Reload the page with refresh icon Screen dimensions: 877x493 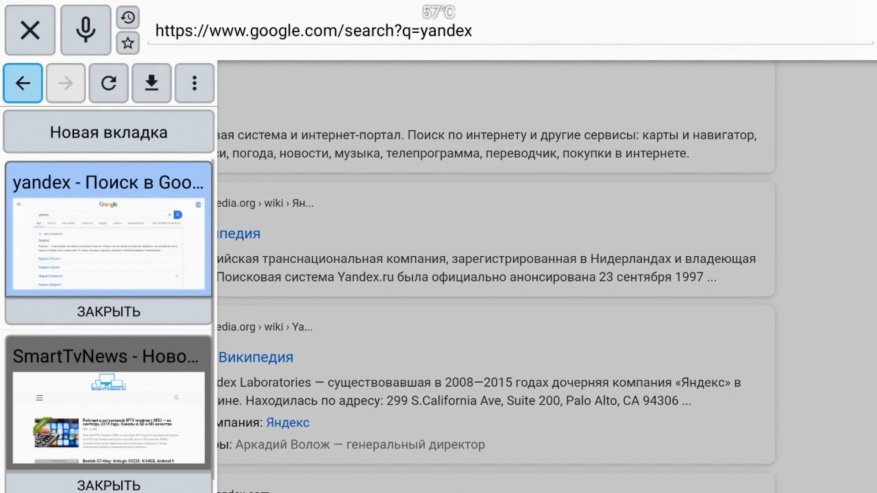pos(109,83)
